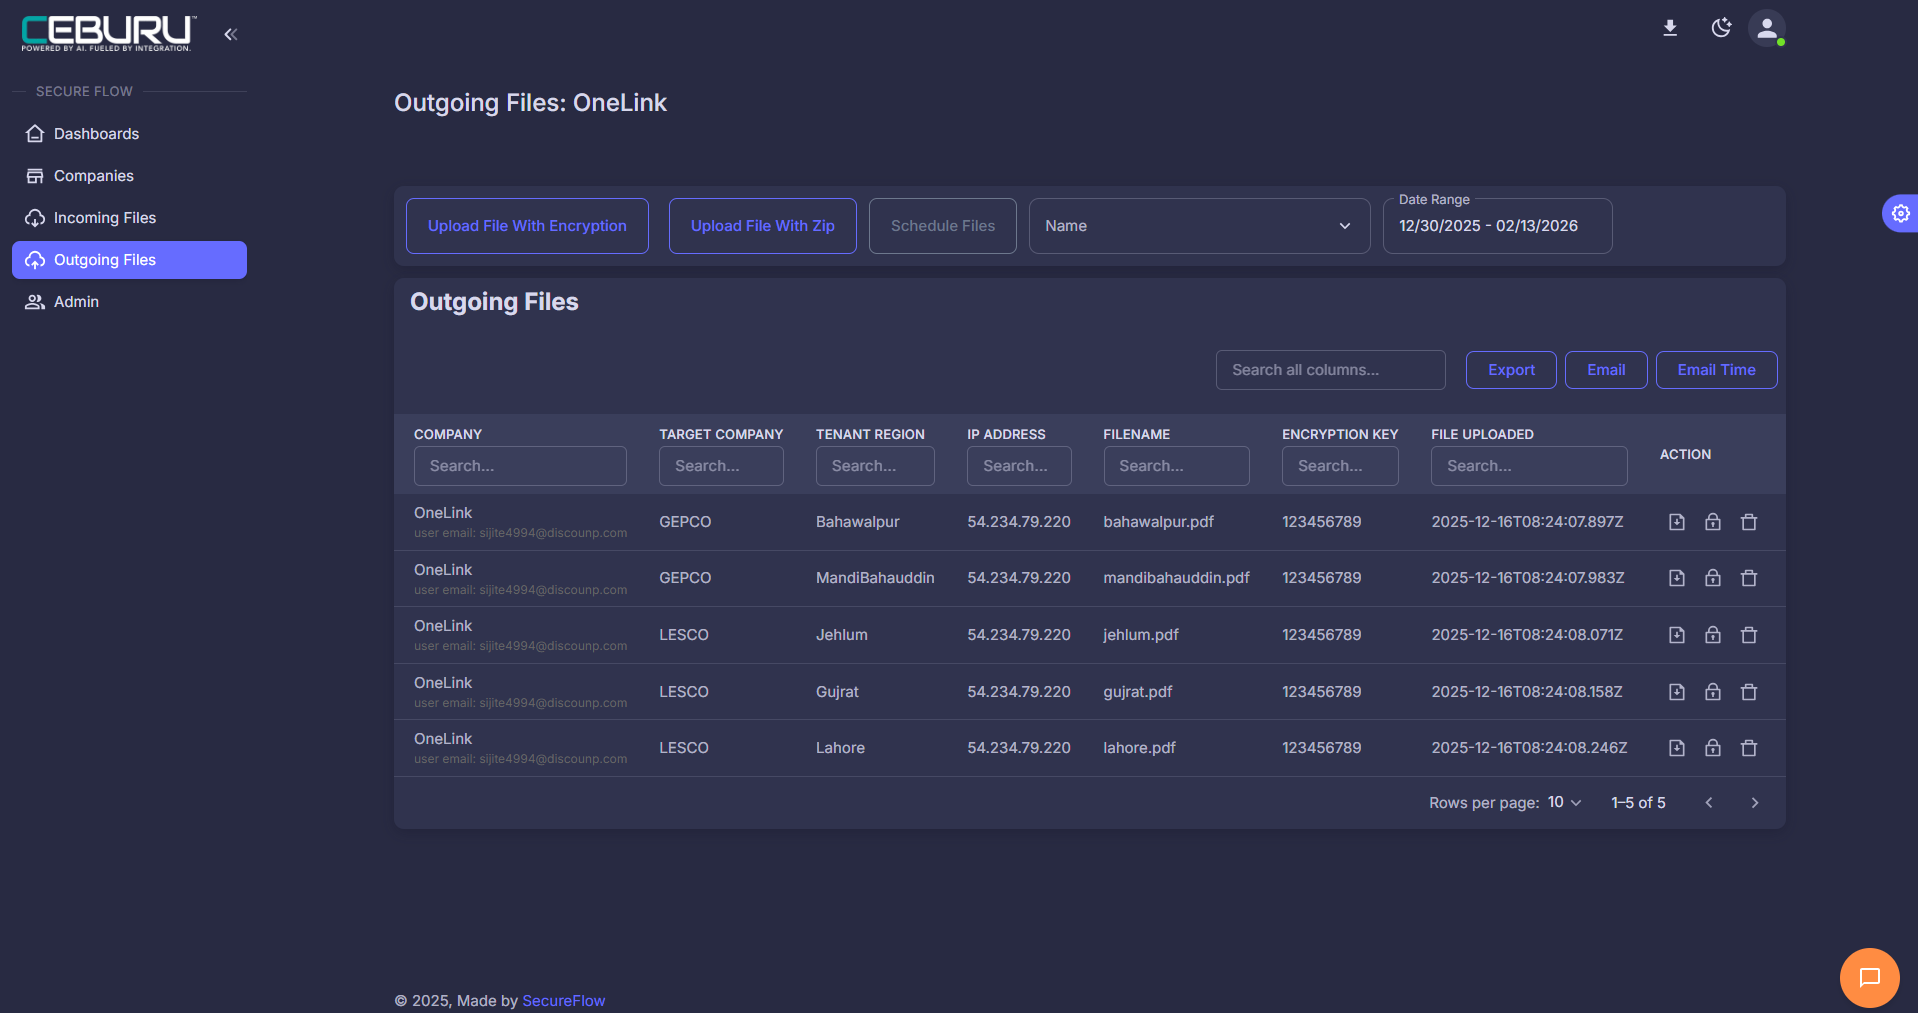Navigate to Incoming Files
Image resolution: width=1918 pixels, height=1013 pixels.
pyautogui.click(x=129, y=218)
